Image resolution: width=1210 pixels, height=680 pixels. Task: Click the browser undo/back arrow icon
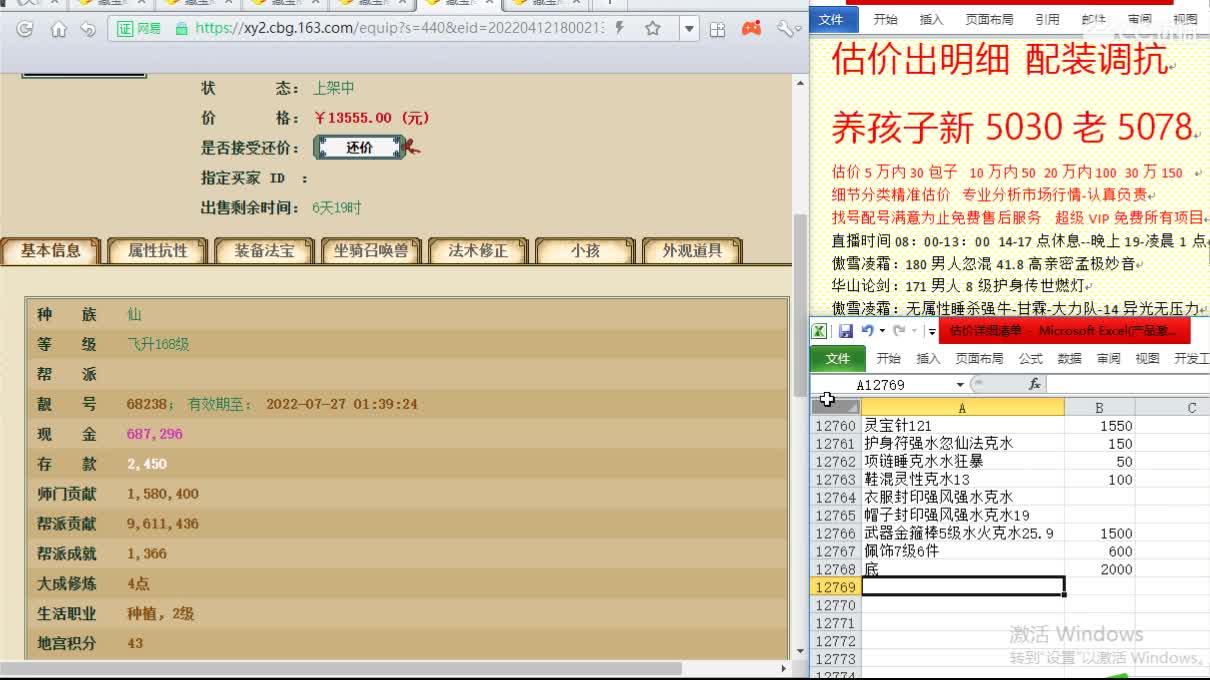click(88, 29)
